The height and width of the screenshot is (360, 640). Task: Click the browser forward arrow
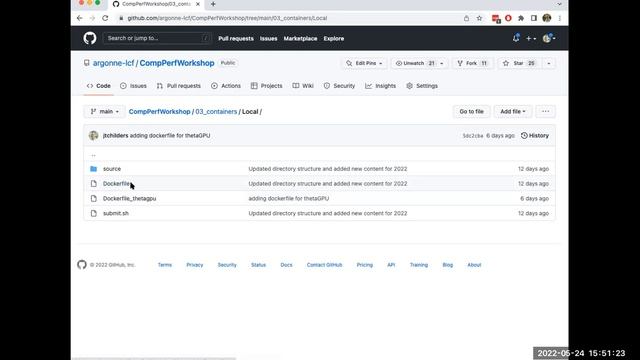pyautogui.click(x=92, y=18)
